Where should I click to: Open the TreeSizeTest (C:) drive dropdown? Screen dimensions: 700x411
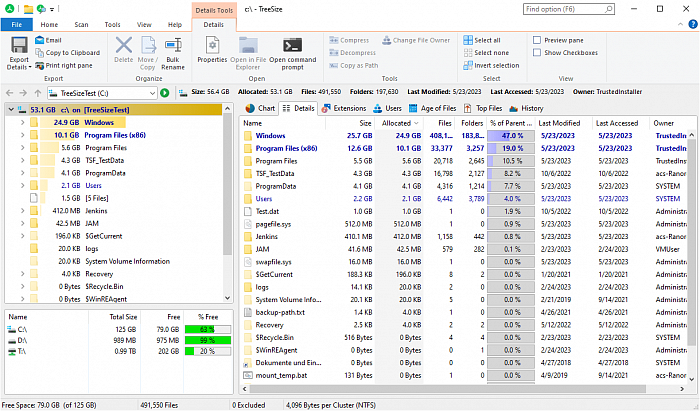pos(152,93)
